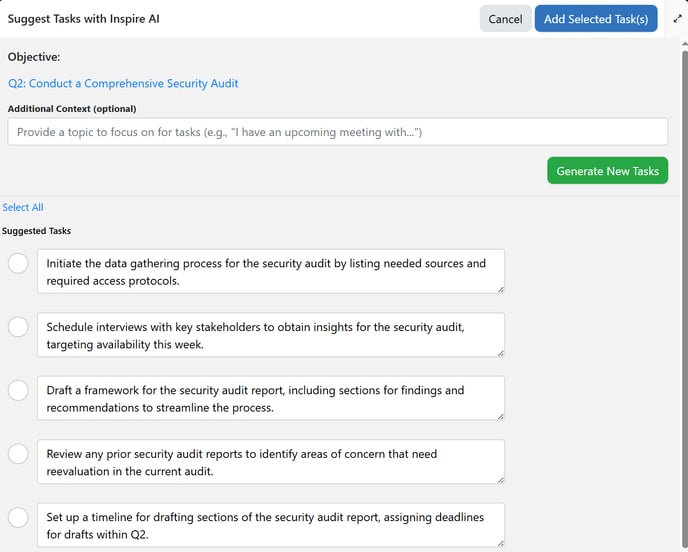This screenshot has height=552, width=688.
Task: Tick the review prior security audit reports checkbox
Action: pyautogui.click(x=18, y=454)
